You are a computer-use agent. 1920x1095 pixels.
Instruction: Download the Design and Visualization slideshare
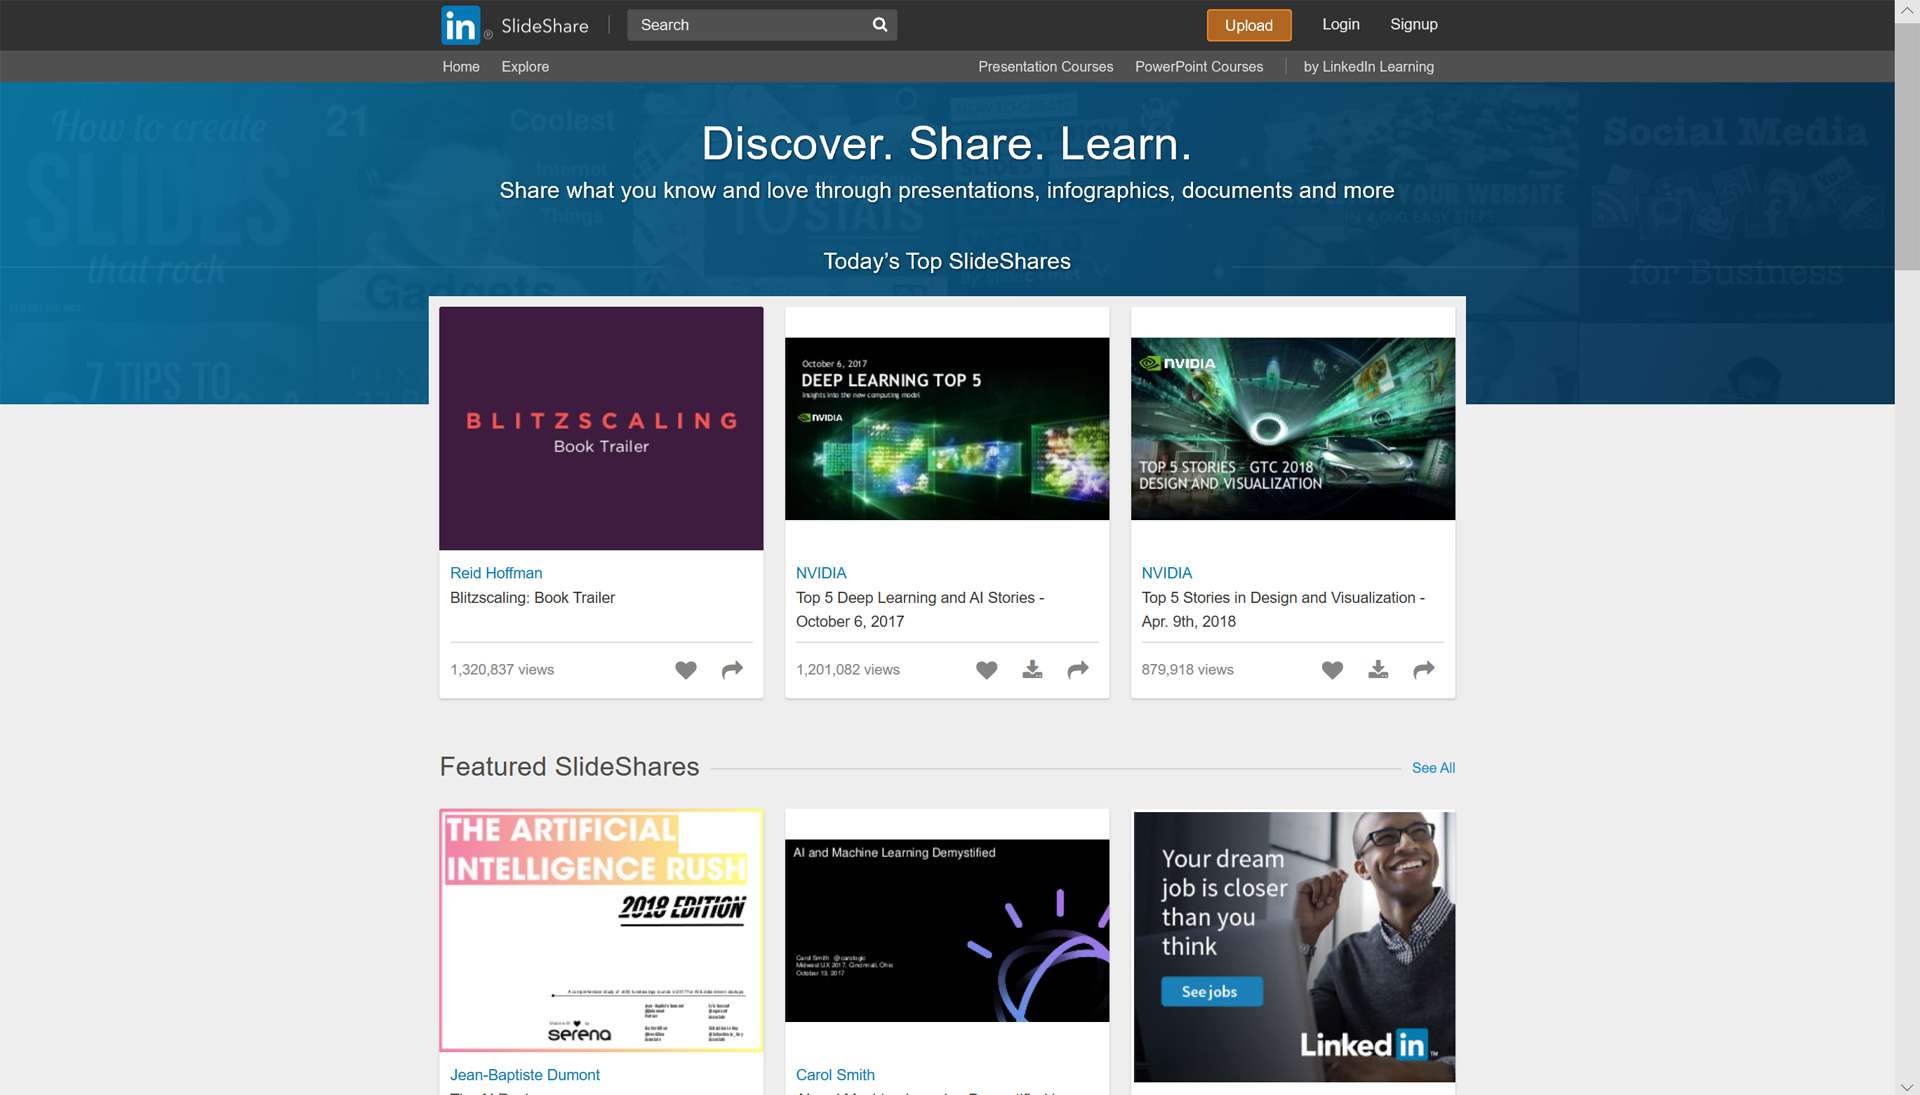coord(1379,670)
